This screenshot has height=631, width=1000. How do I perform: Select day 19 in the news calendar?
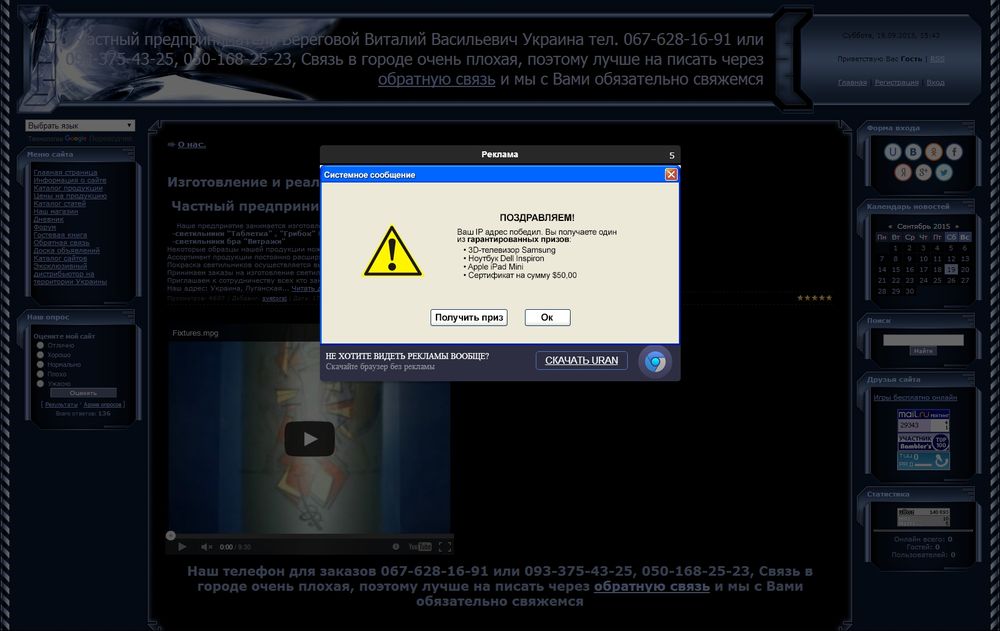[x=952, y=270]
